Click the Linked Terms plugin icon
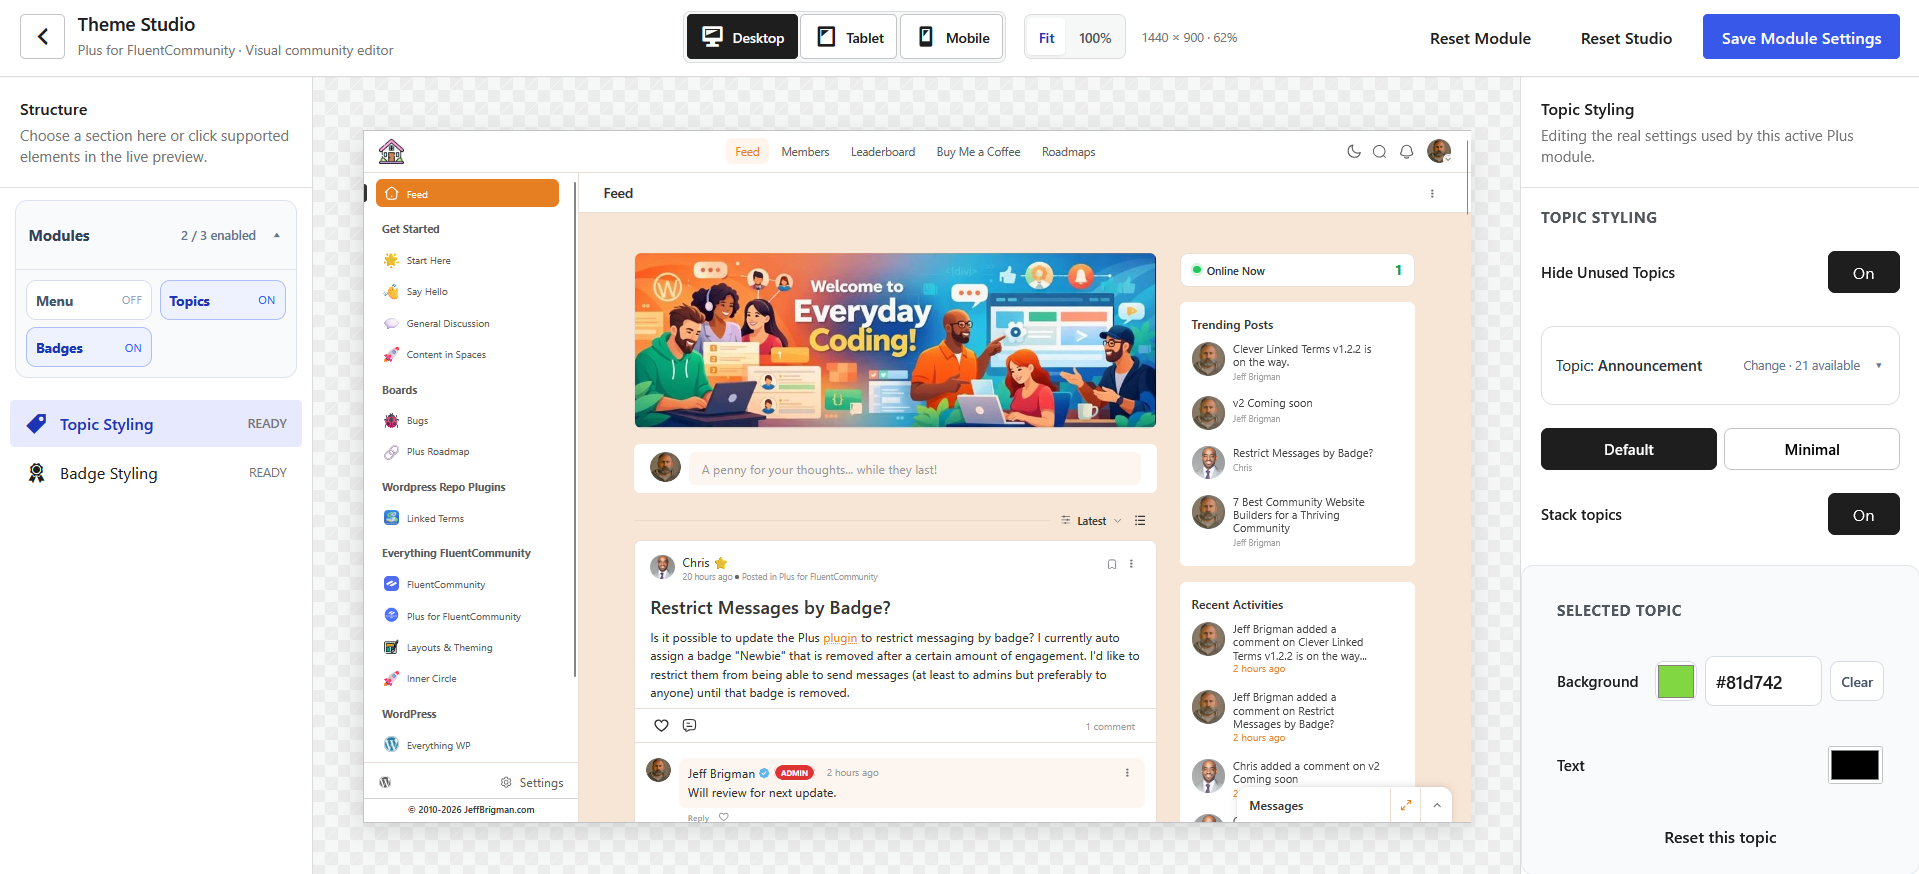 click(391, 518)
